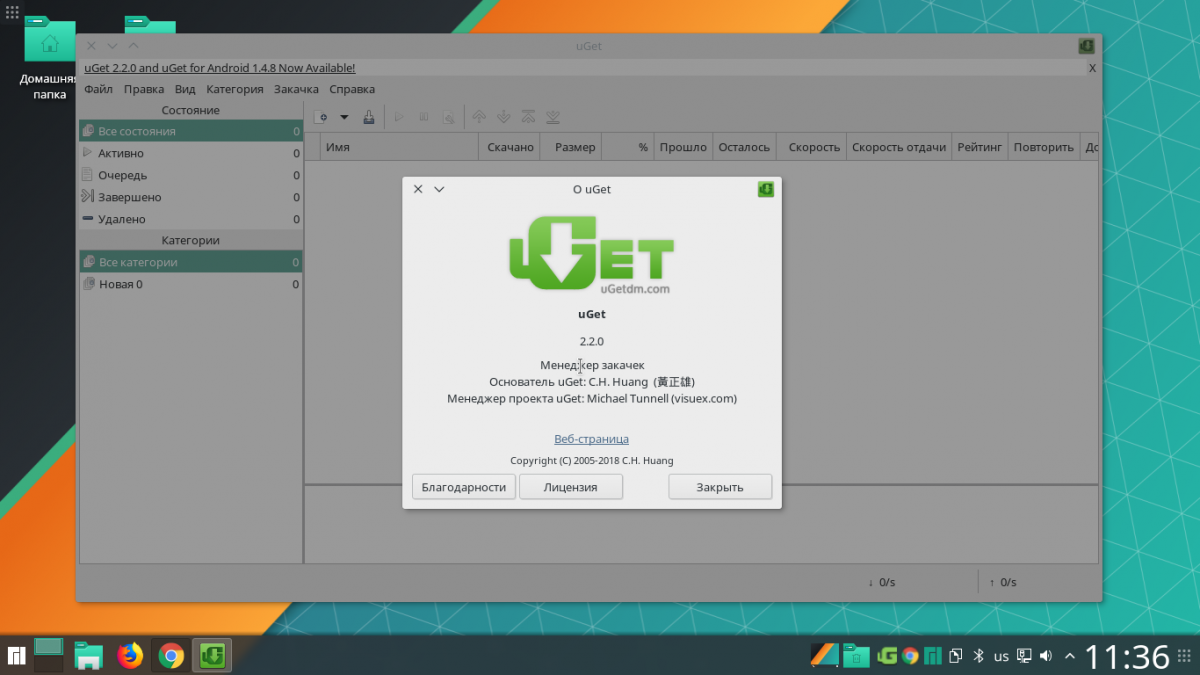This screenshot has height=675, width=1200.
Task: Click the virtual desktop pager in taskbar
Action: [x=49, y=656]
